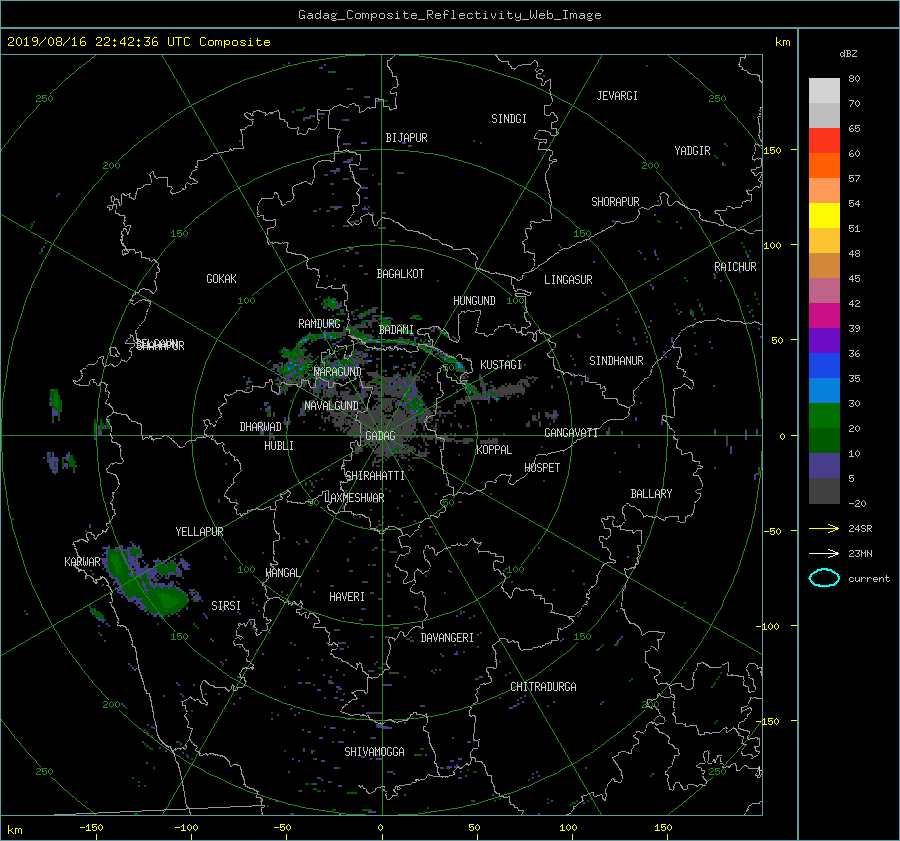Click the HAVERI city label
900x841 pixels.
pyautogui.click(x=347, y=597)
